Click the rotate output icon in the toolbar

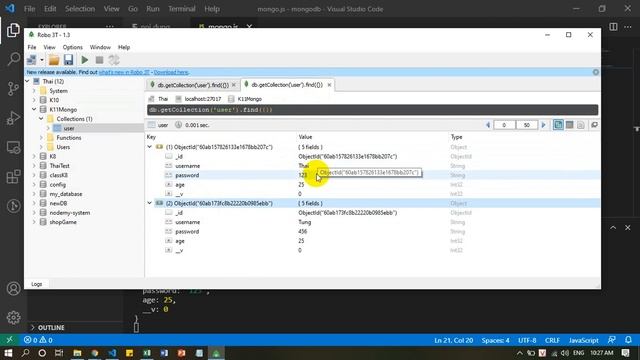114,60
